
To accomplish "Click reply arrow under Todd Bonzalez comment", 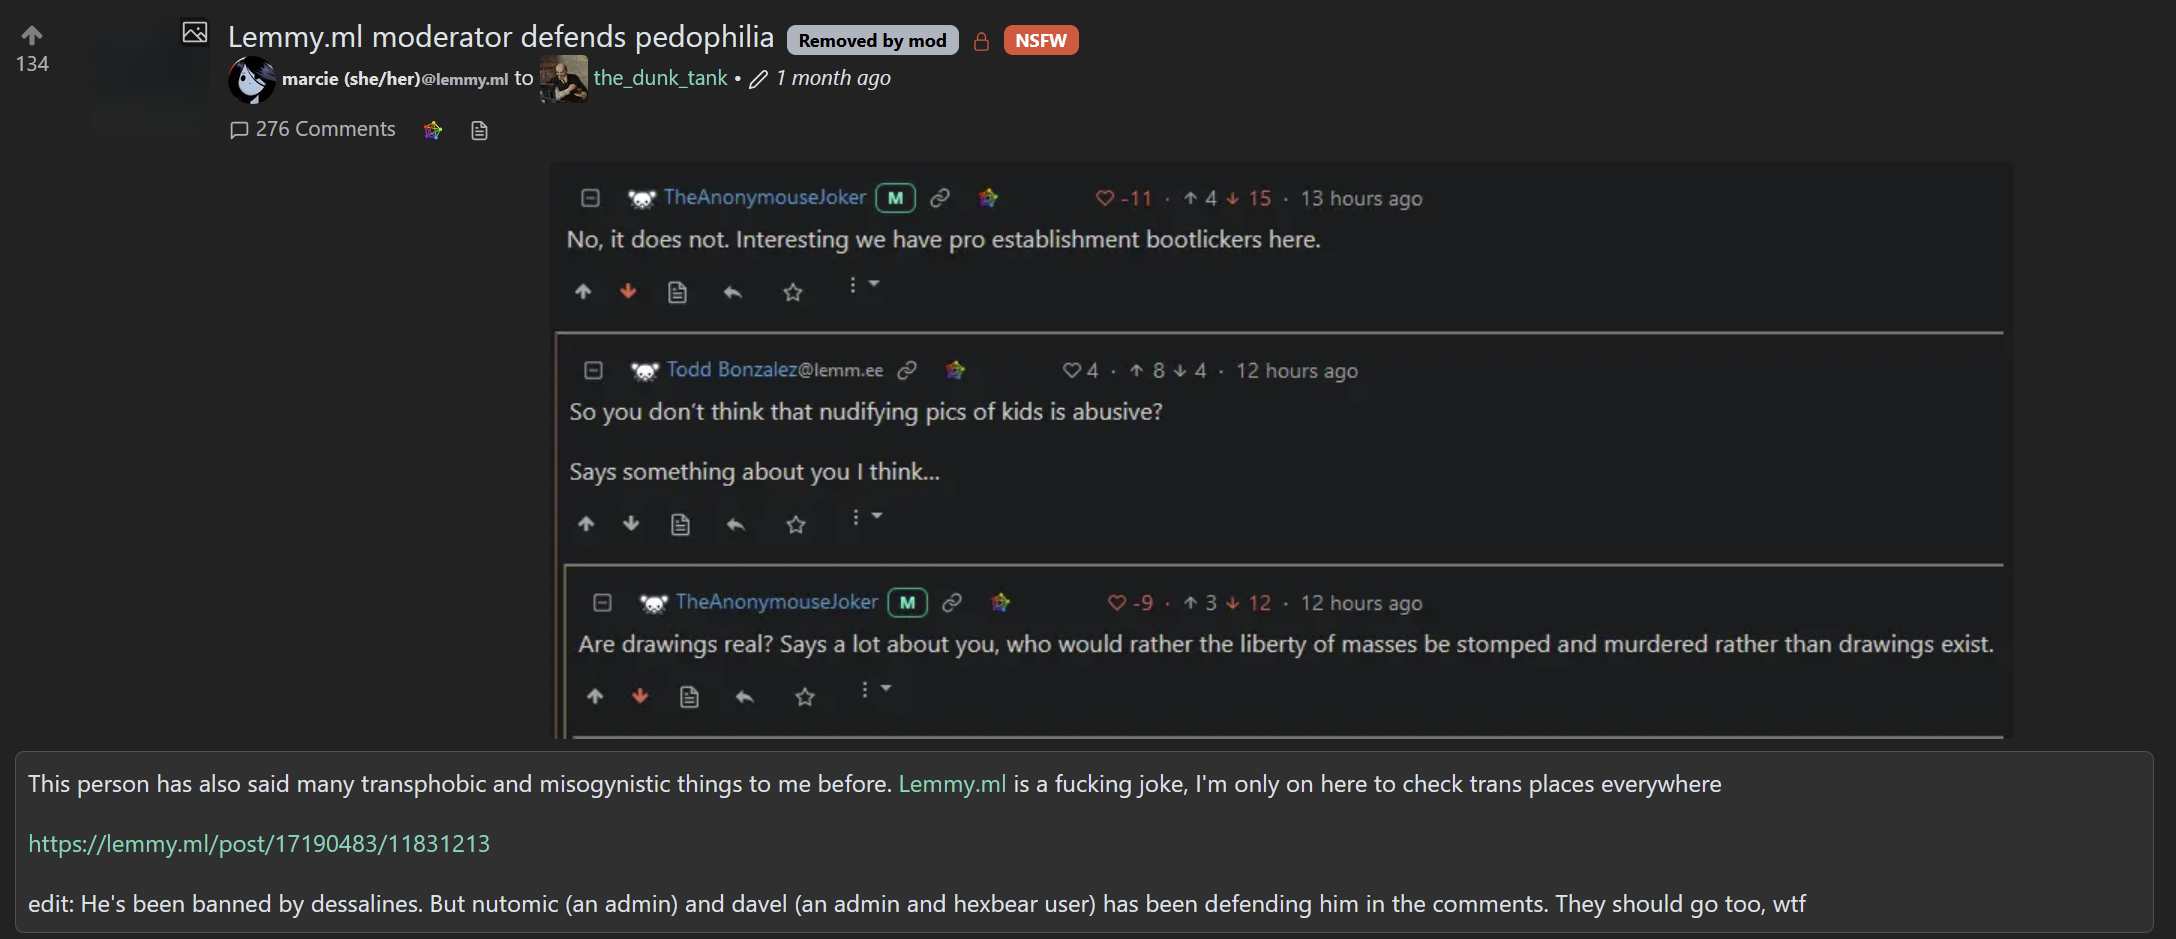I will [736, 524].
